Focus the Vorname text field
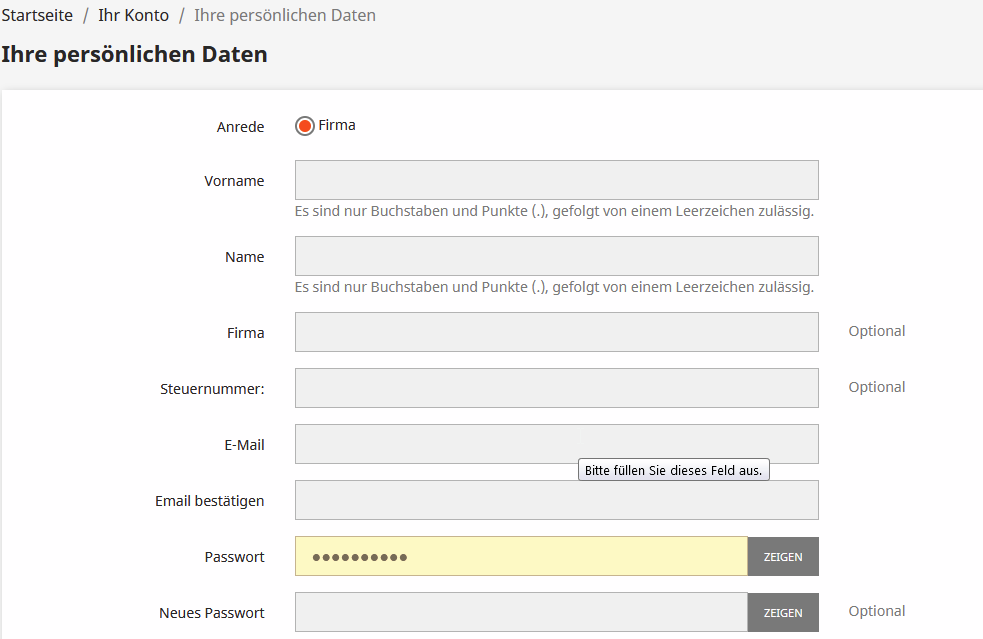The image size is (983, 639). 556,180
